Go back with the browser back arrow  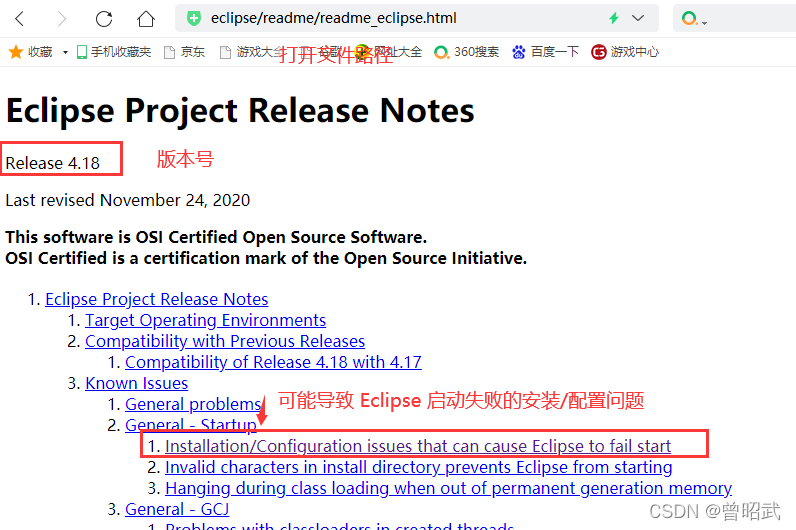(x=19, y=19)
